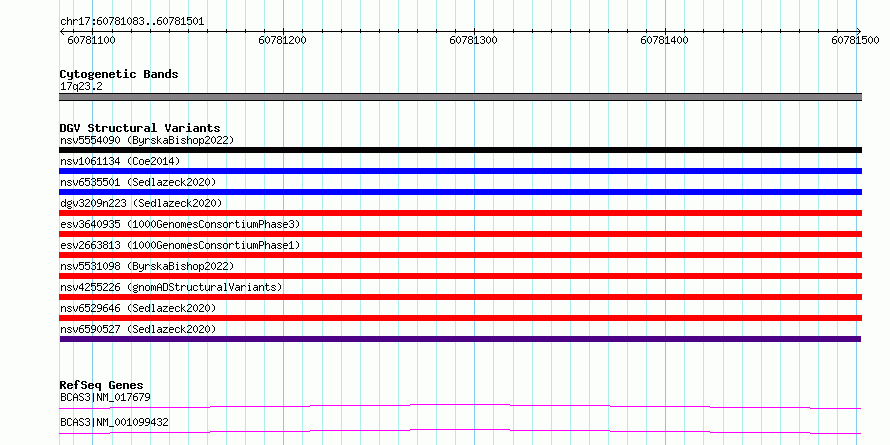Click the red esv3640935 variant bar
This screenshot has height=445, width=890.
(x=460, y=234)
